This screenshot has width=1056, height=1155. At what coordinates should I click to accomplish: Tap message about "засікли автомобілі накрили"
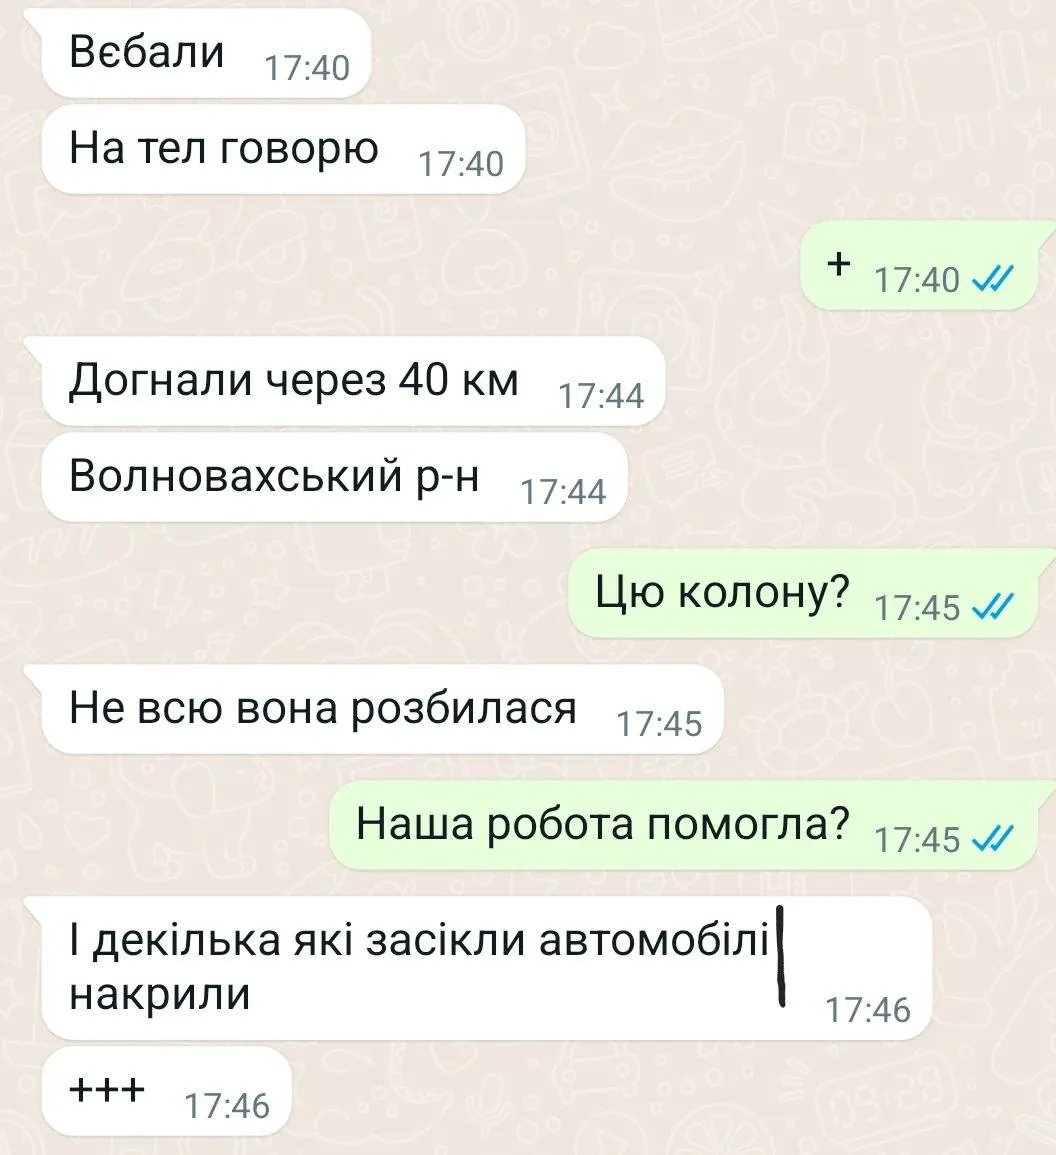(x=487, y=968)
